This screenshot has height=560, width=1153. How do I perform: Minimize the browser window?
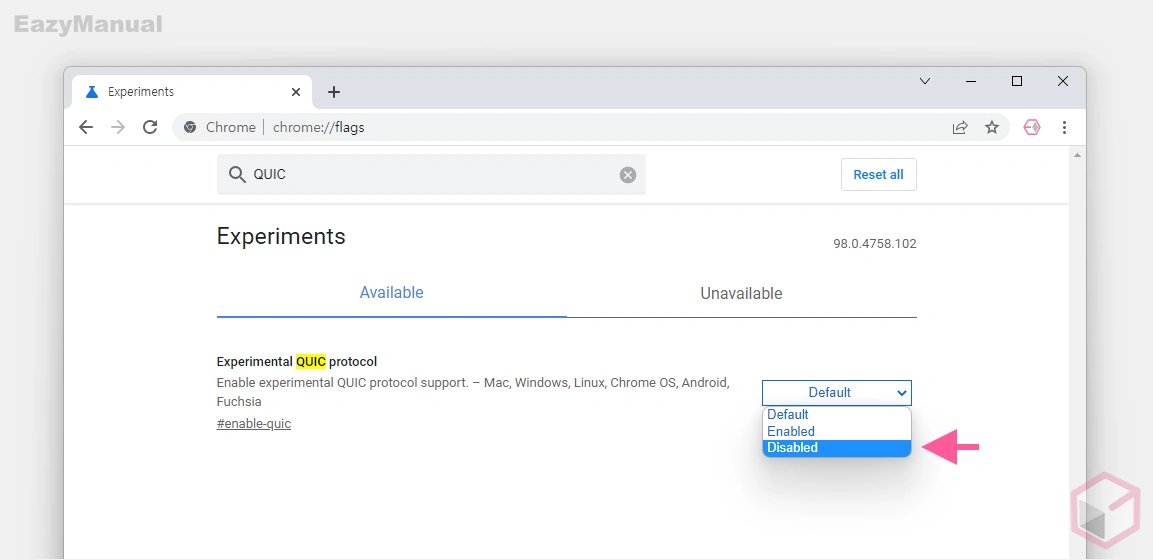point(971,82)
